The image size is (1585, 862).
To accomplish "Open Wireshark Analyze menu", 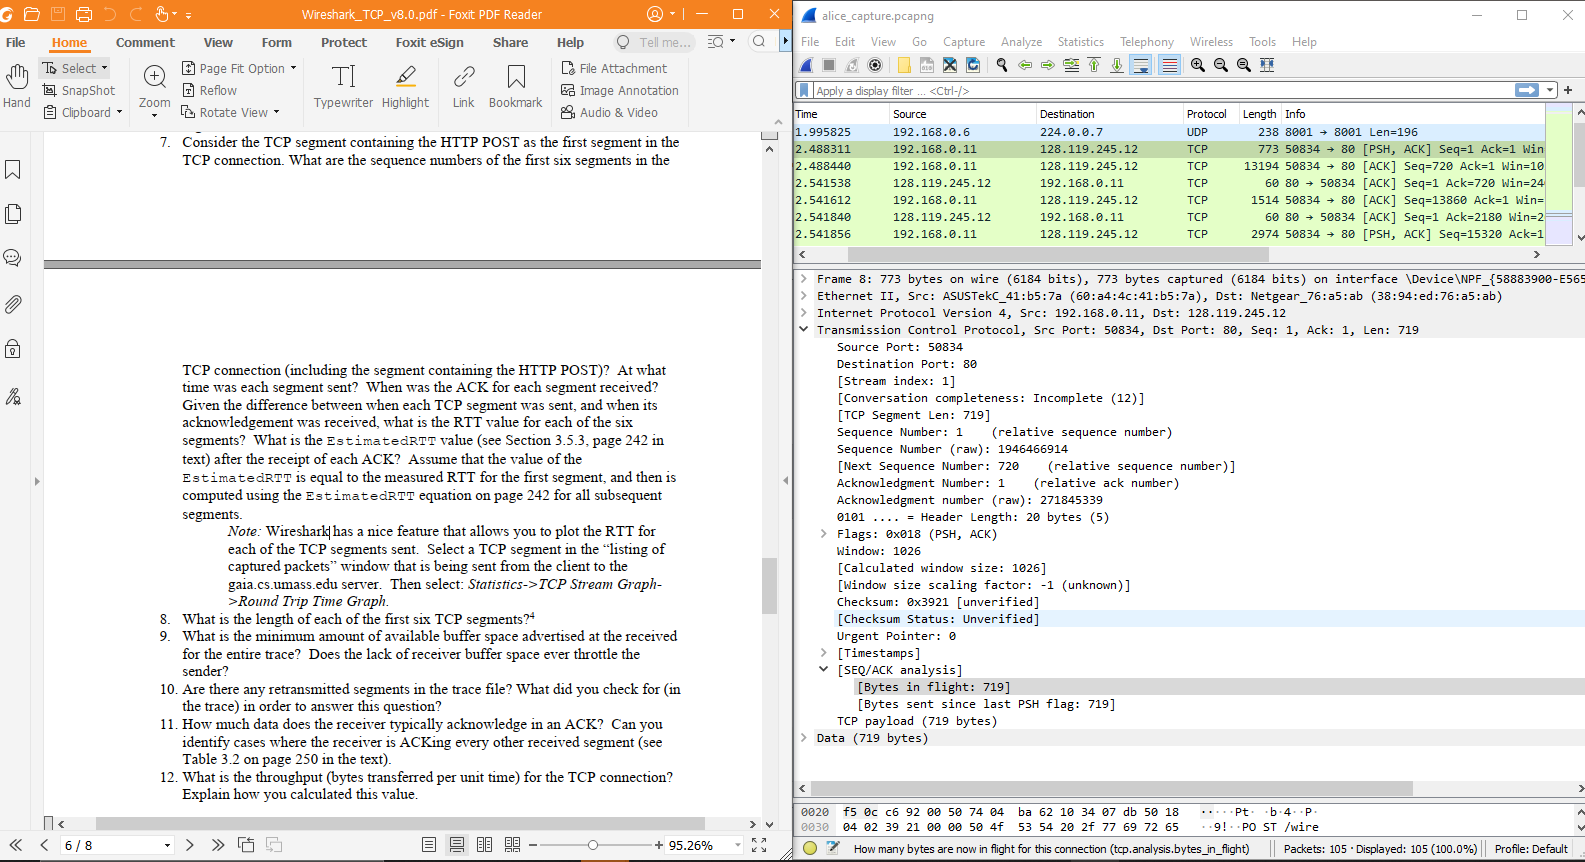I will coord(1021,42).
